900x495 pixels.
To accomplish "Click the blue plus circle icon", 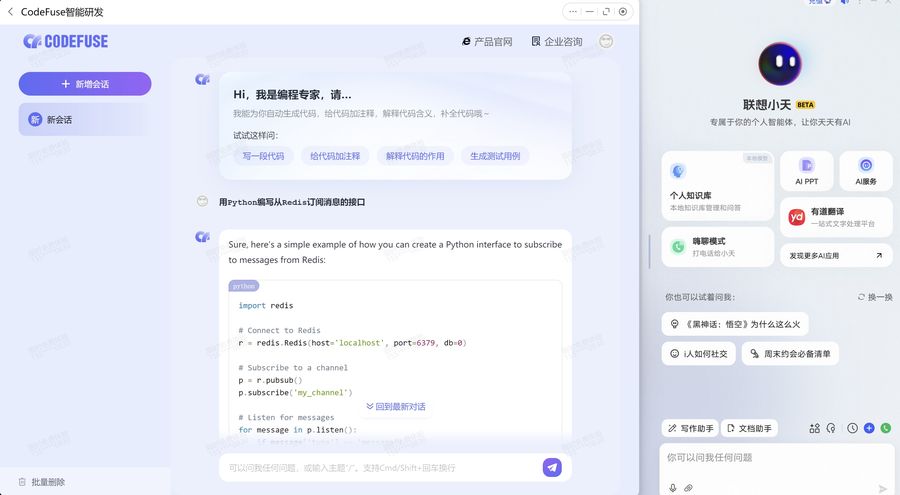I will (x=869, y=428).
